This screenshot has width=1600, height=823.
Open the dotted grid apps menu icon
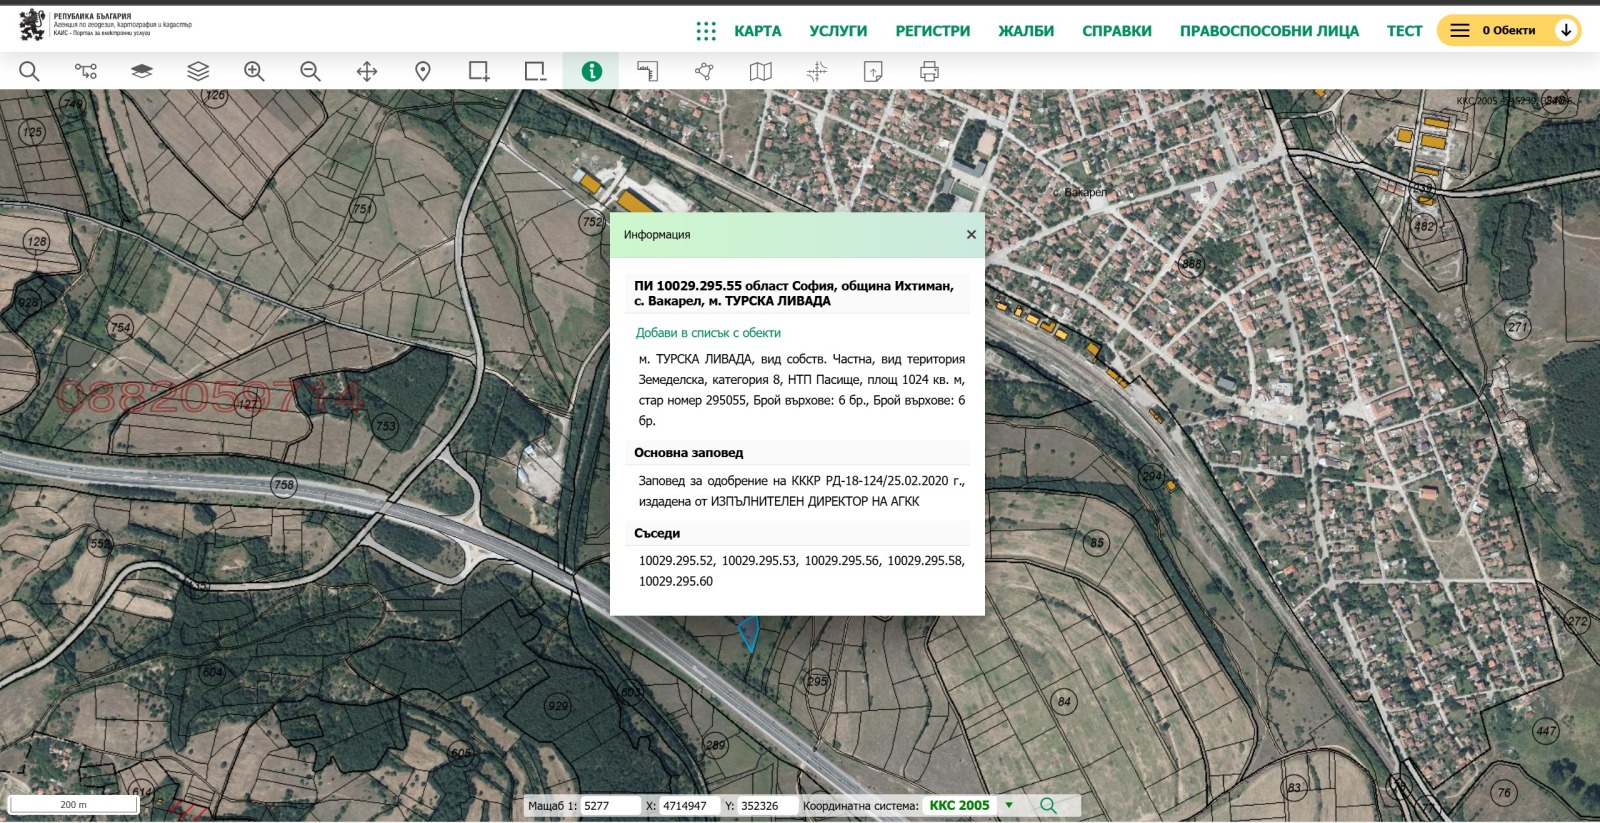[706, 31]
